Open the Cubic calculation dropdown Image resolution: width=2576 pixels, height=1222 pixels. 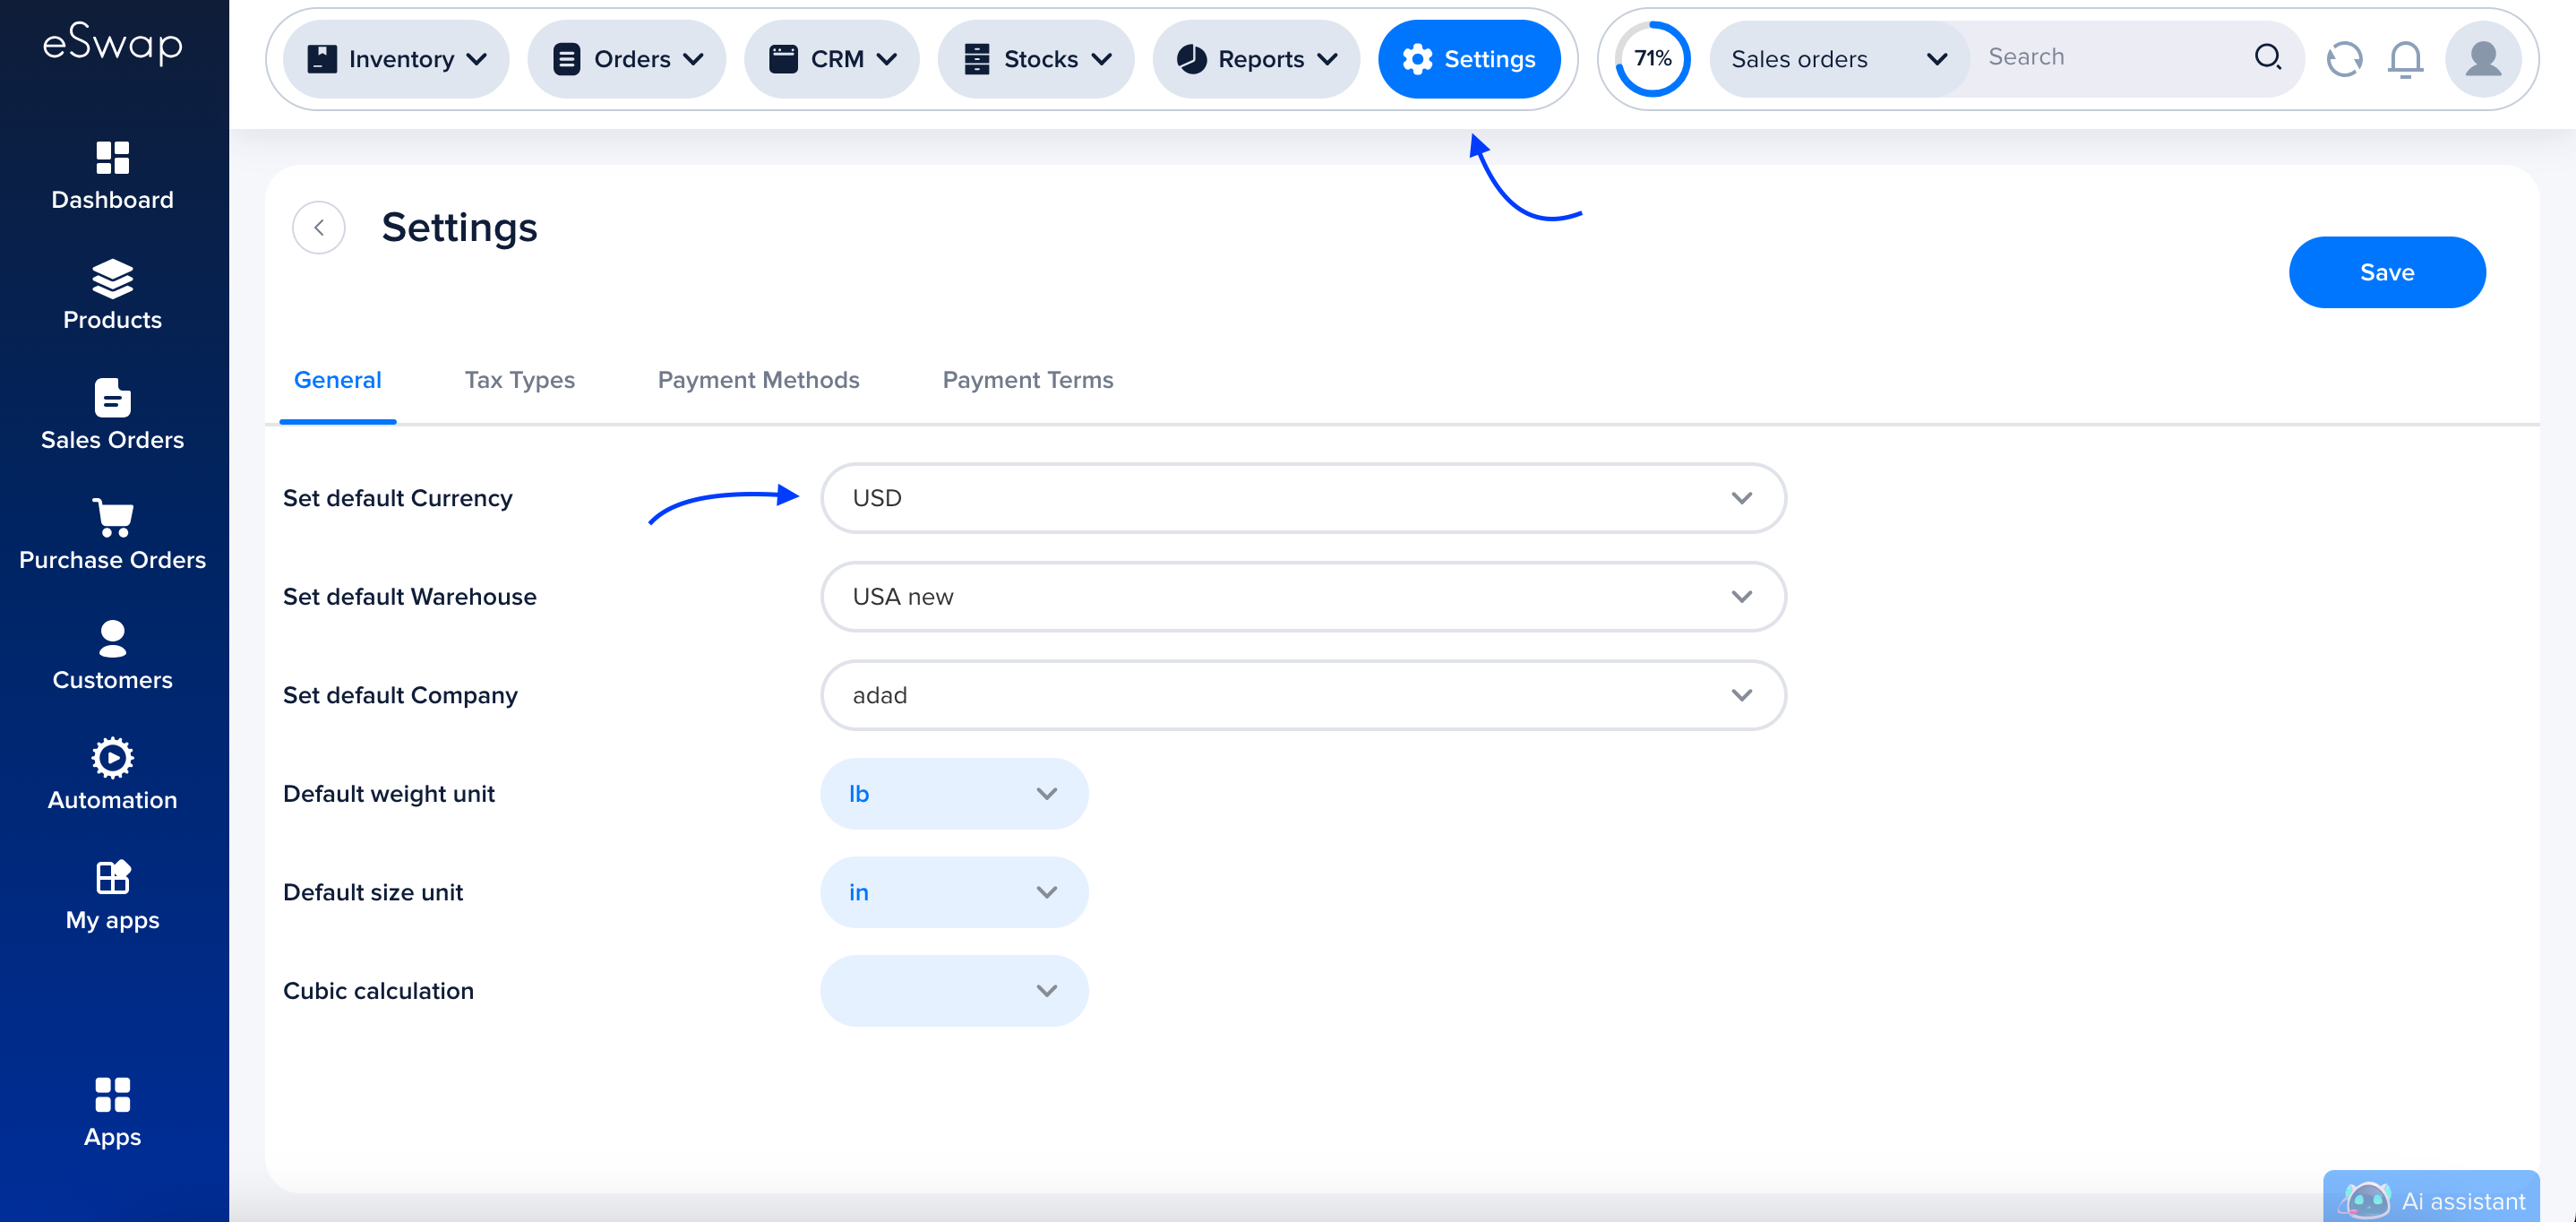click(954, 991)
